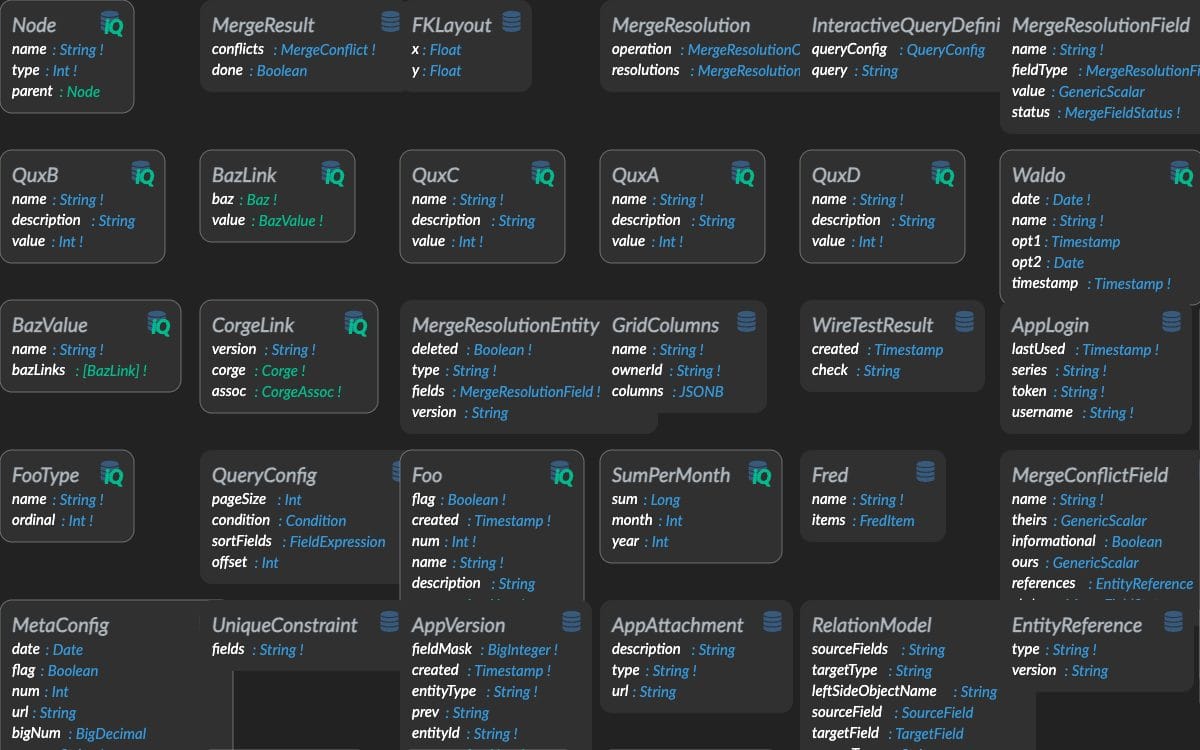1200x750 pixels.
Task: Click the Condition type in QueryConfig card
Action: 316,521
